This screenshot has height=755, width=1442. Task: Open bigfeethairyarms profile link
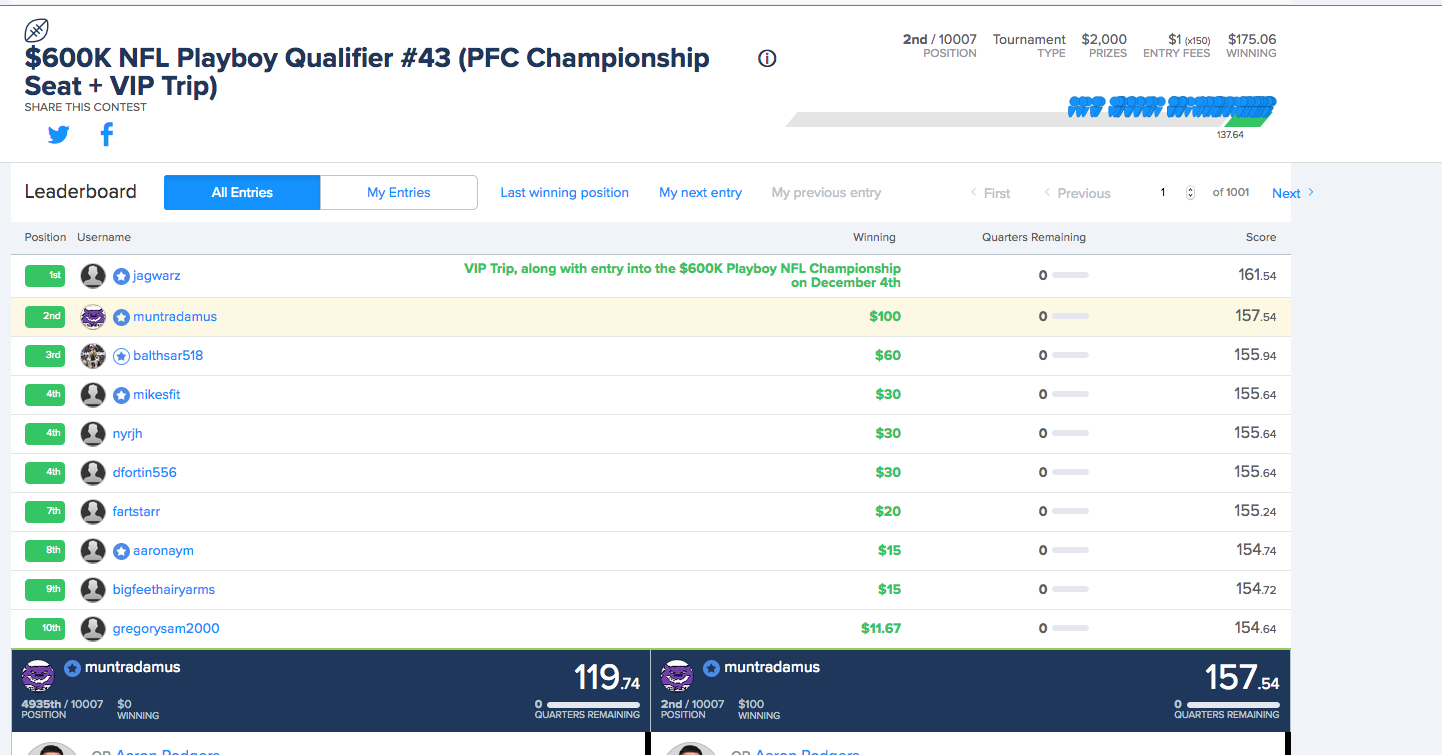point(164,590)
